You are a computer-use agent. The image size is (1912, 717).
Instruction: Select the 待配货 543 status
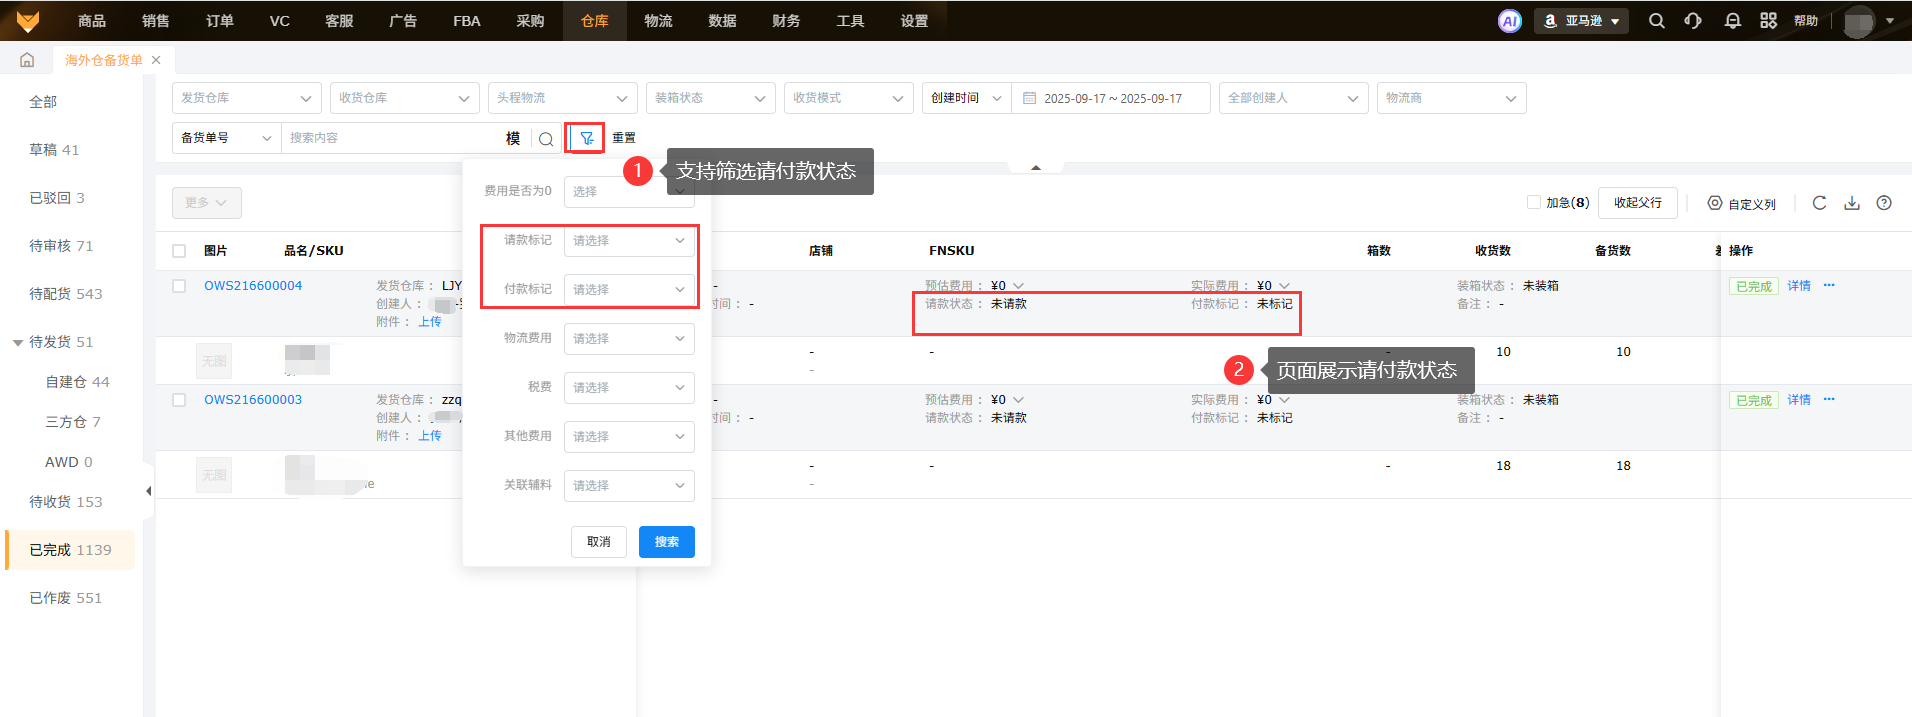[66, 294]
